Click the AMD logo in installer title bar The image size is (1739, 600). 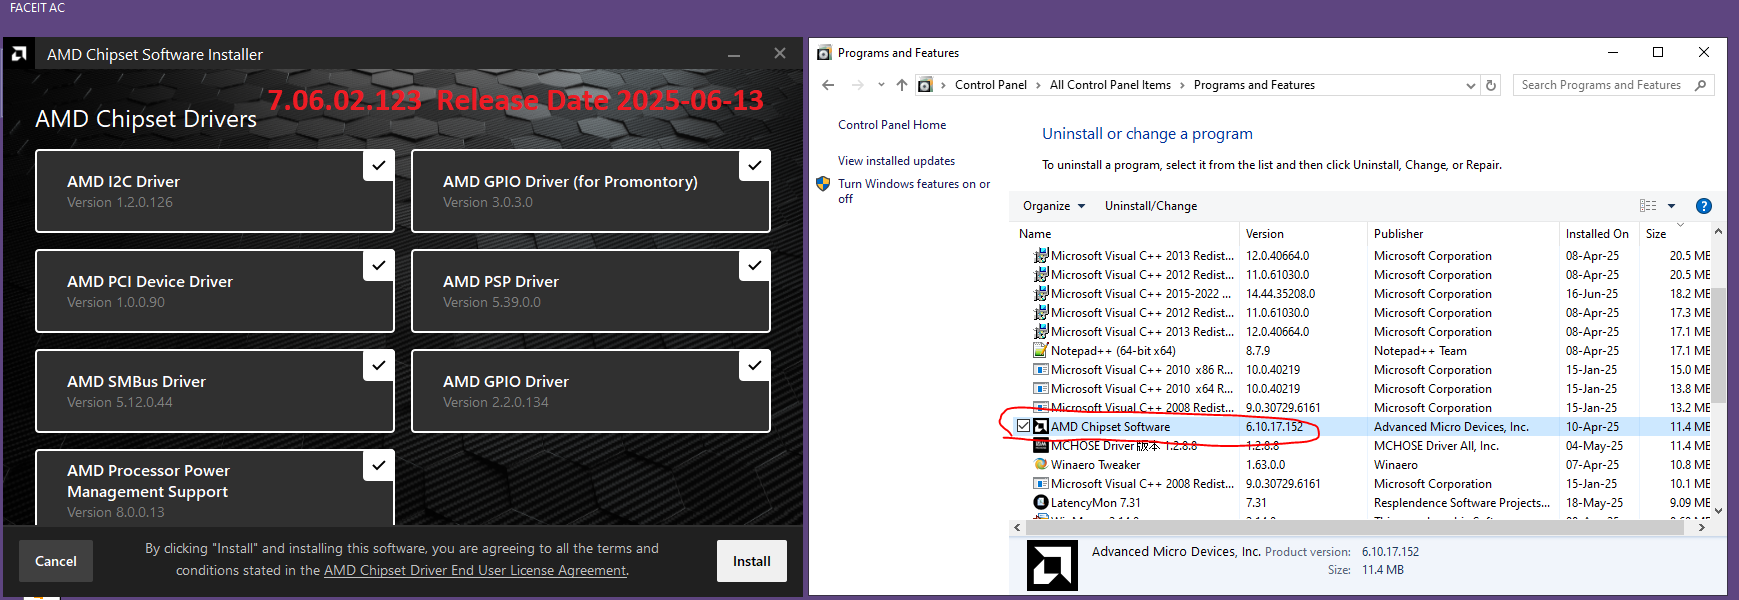(x=19, y=54)
